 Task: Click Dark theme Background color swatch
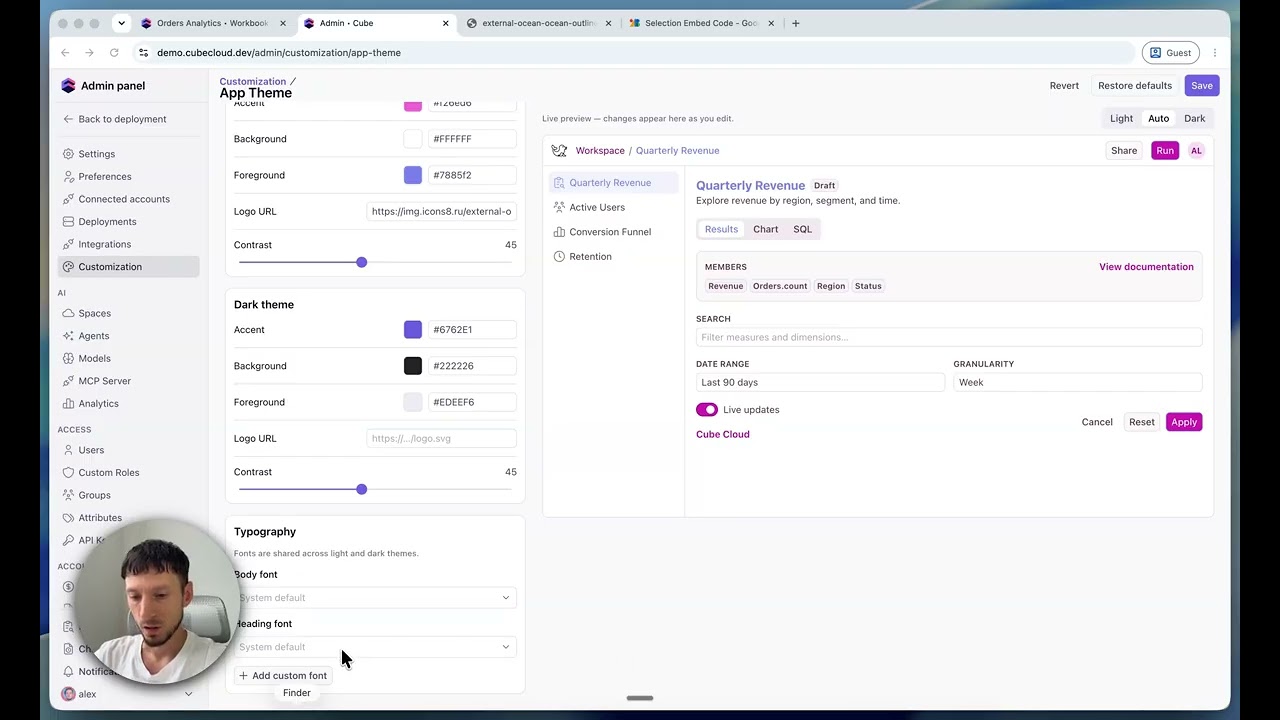pyautogui.click(x=413, y=366)
